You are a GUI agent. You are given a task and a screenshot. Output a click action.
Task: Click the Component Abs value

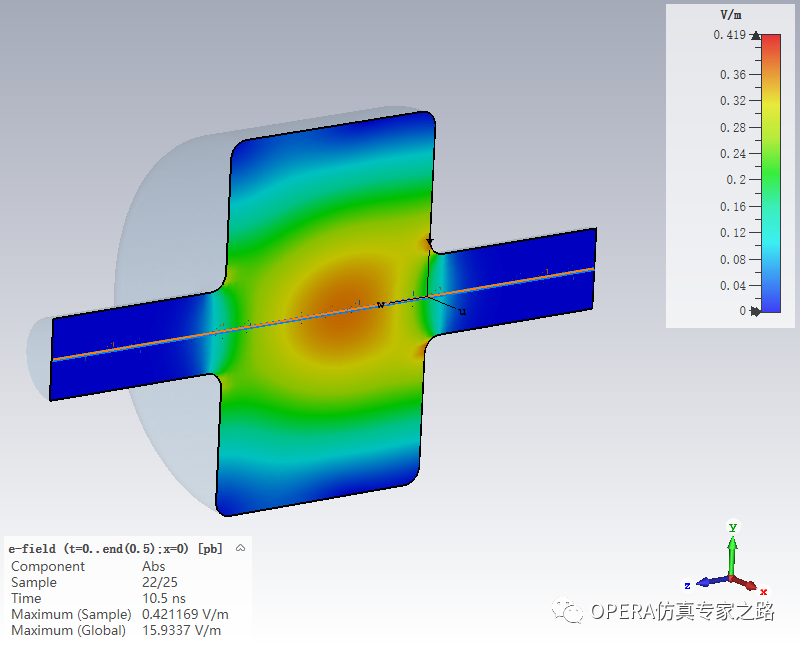pos(154,566)
